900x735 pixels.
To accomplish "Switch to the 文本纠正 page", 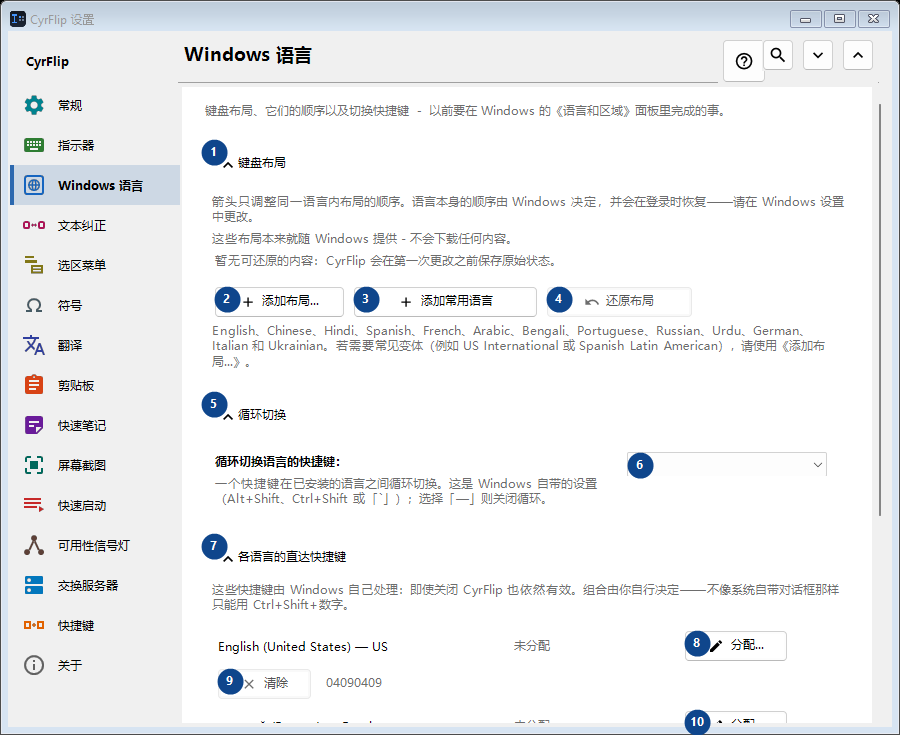I will coord(95,225).
